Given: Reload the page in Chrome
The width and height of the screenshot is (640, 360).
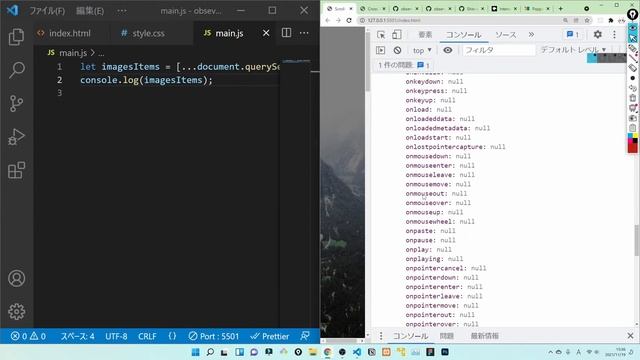Looking at the screenshot, I should [x=349, y=20].
